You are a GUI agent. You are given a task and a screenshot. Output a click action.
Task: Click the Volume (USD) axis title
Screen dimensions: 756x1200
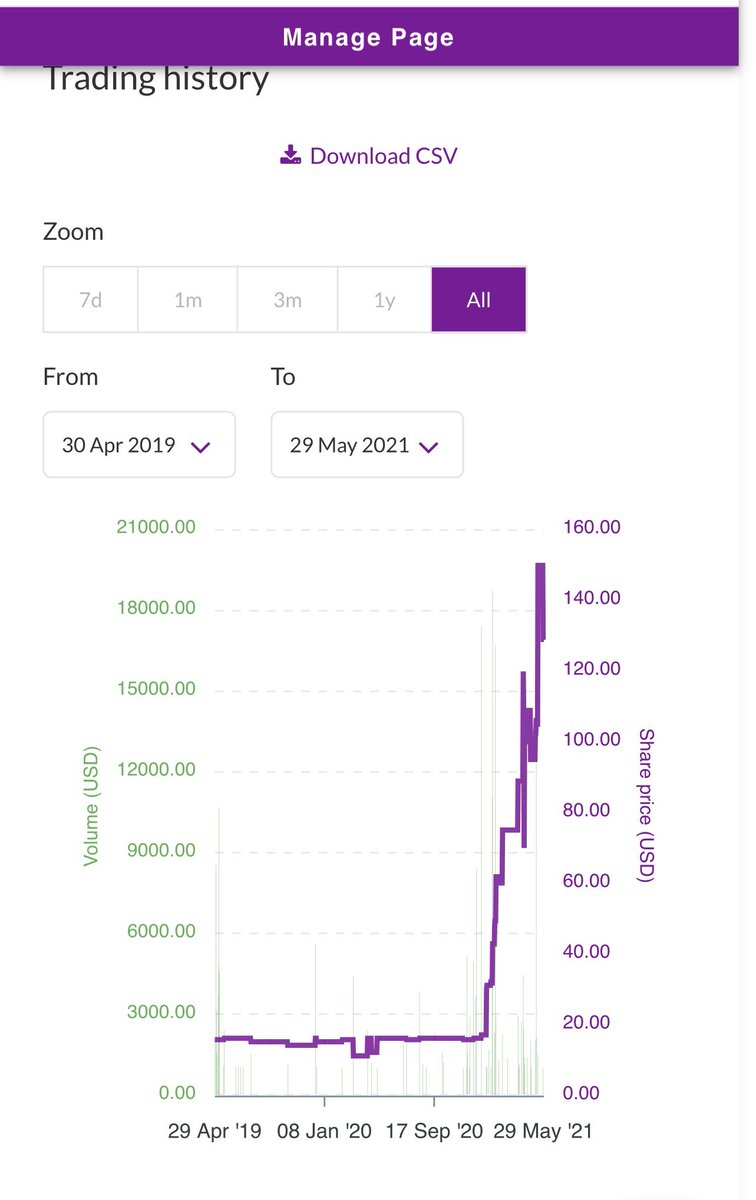91,806
